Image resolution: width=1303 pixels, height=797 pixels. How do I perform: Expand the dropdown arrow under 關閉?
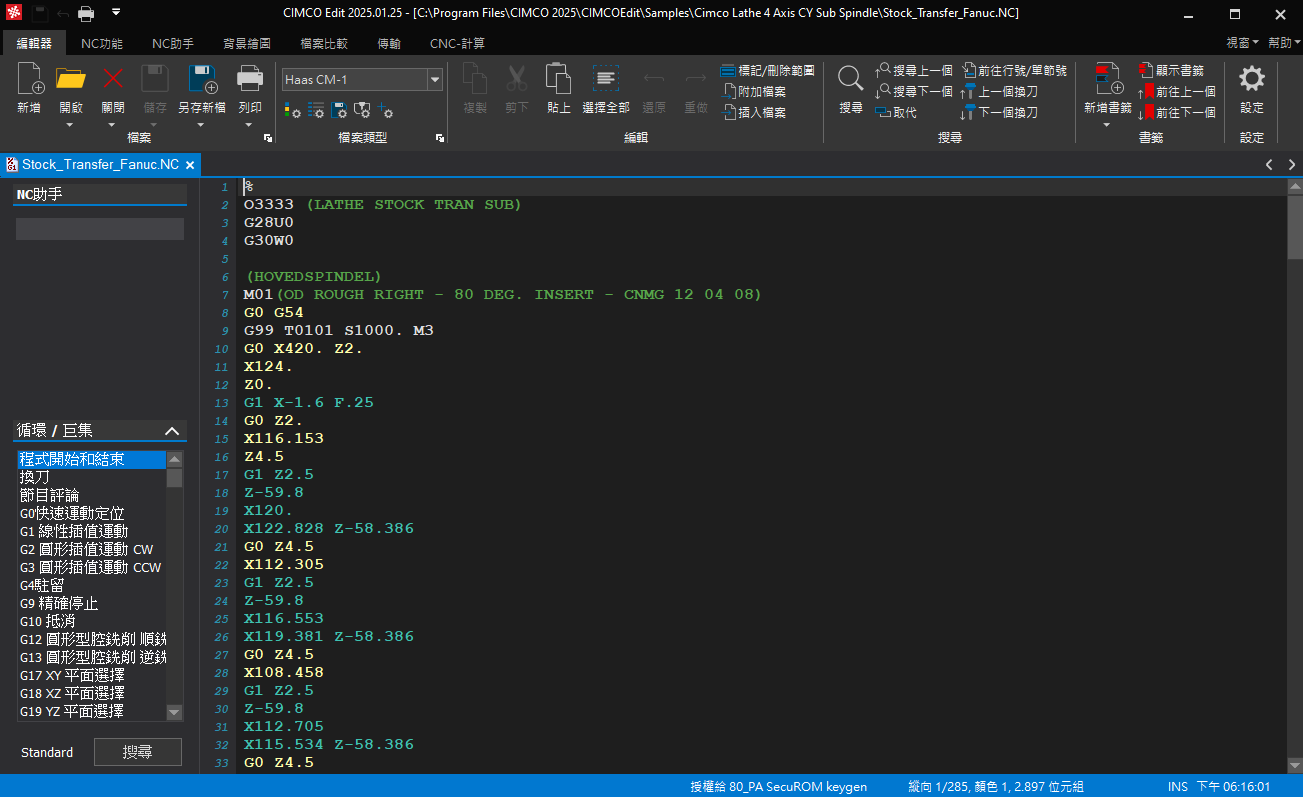113,125
